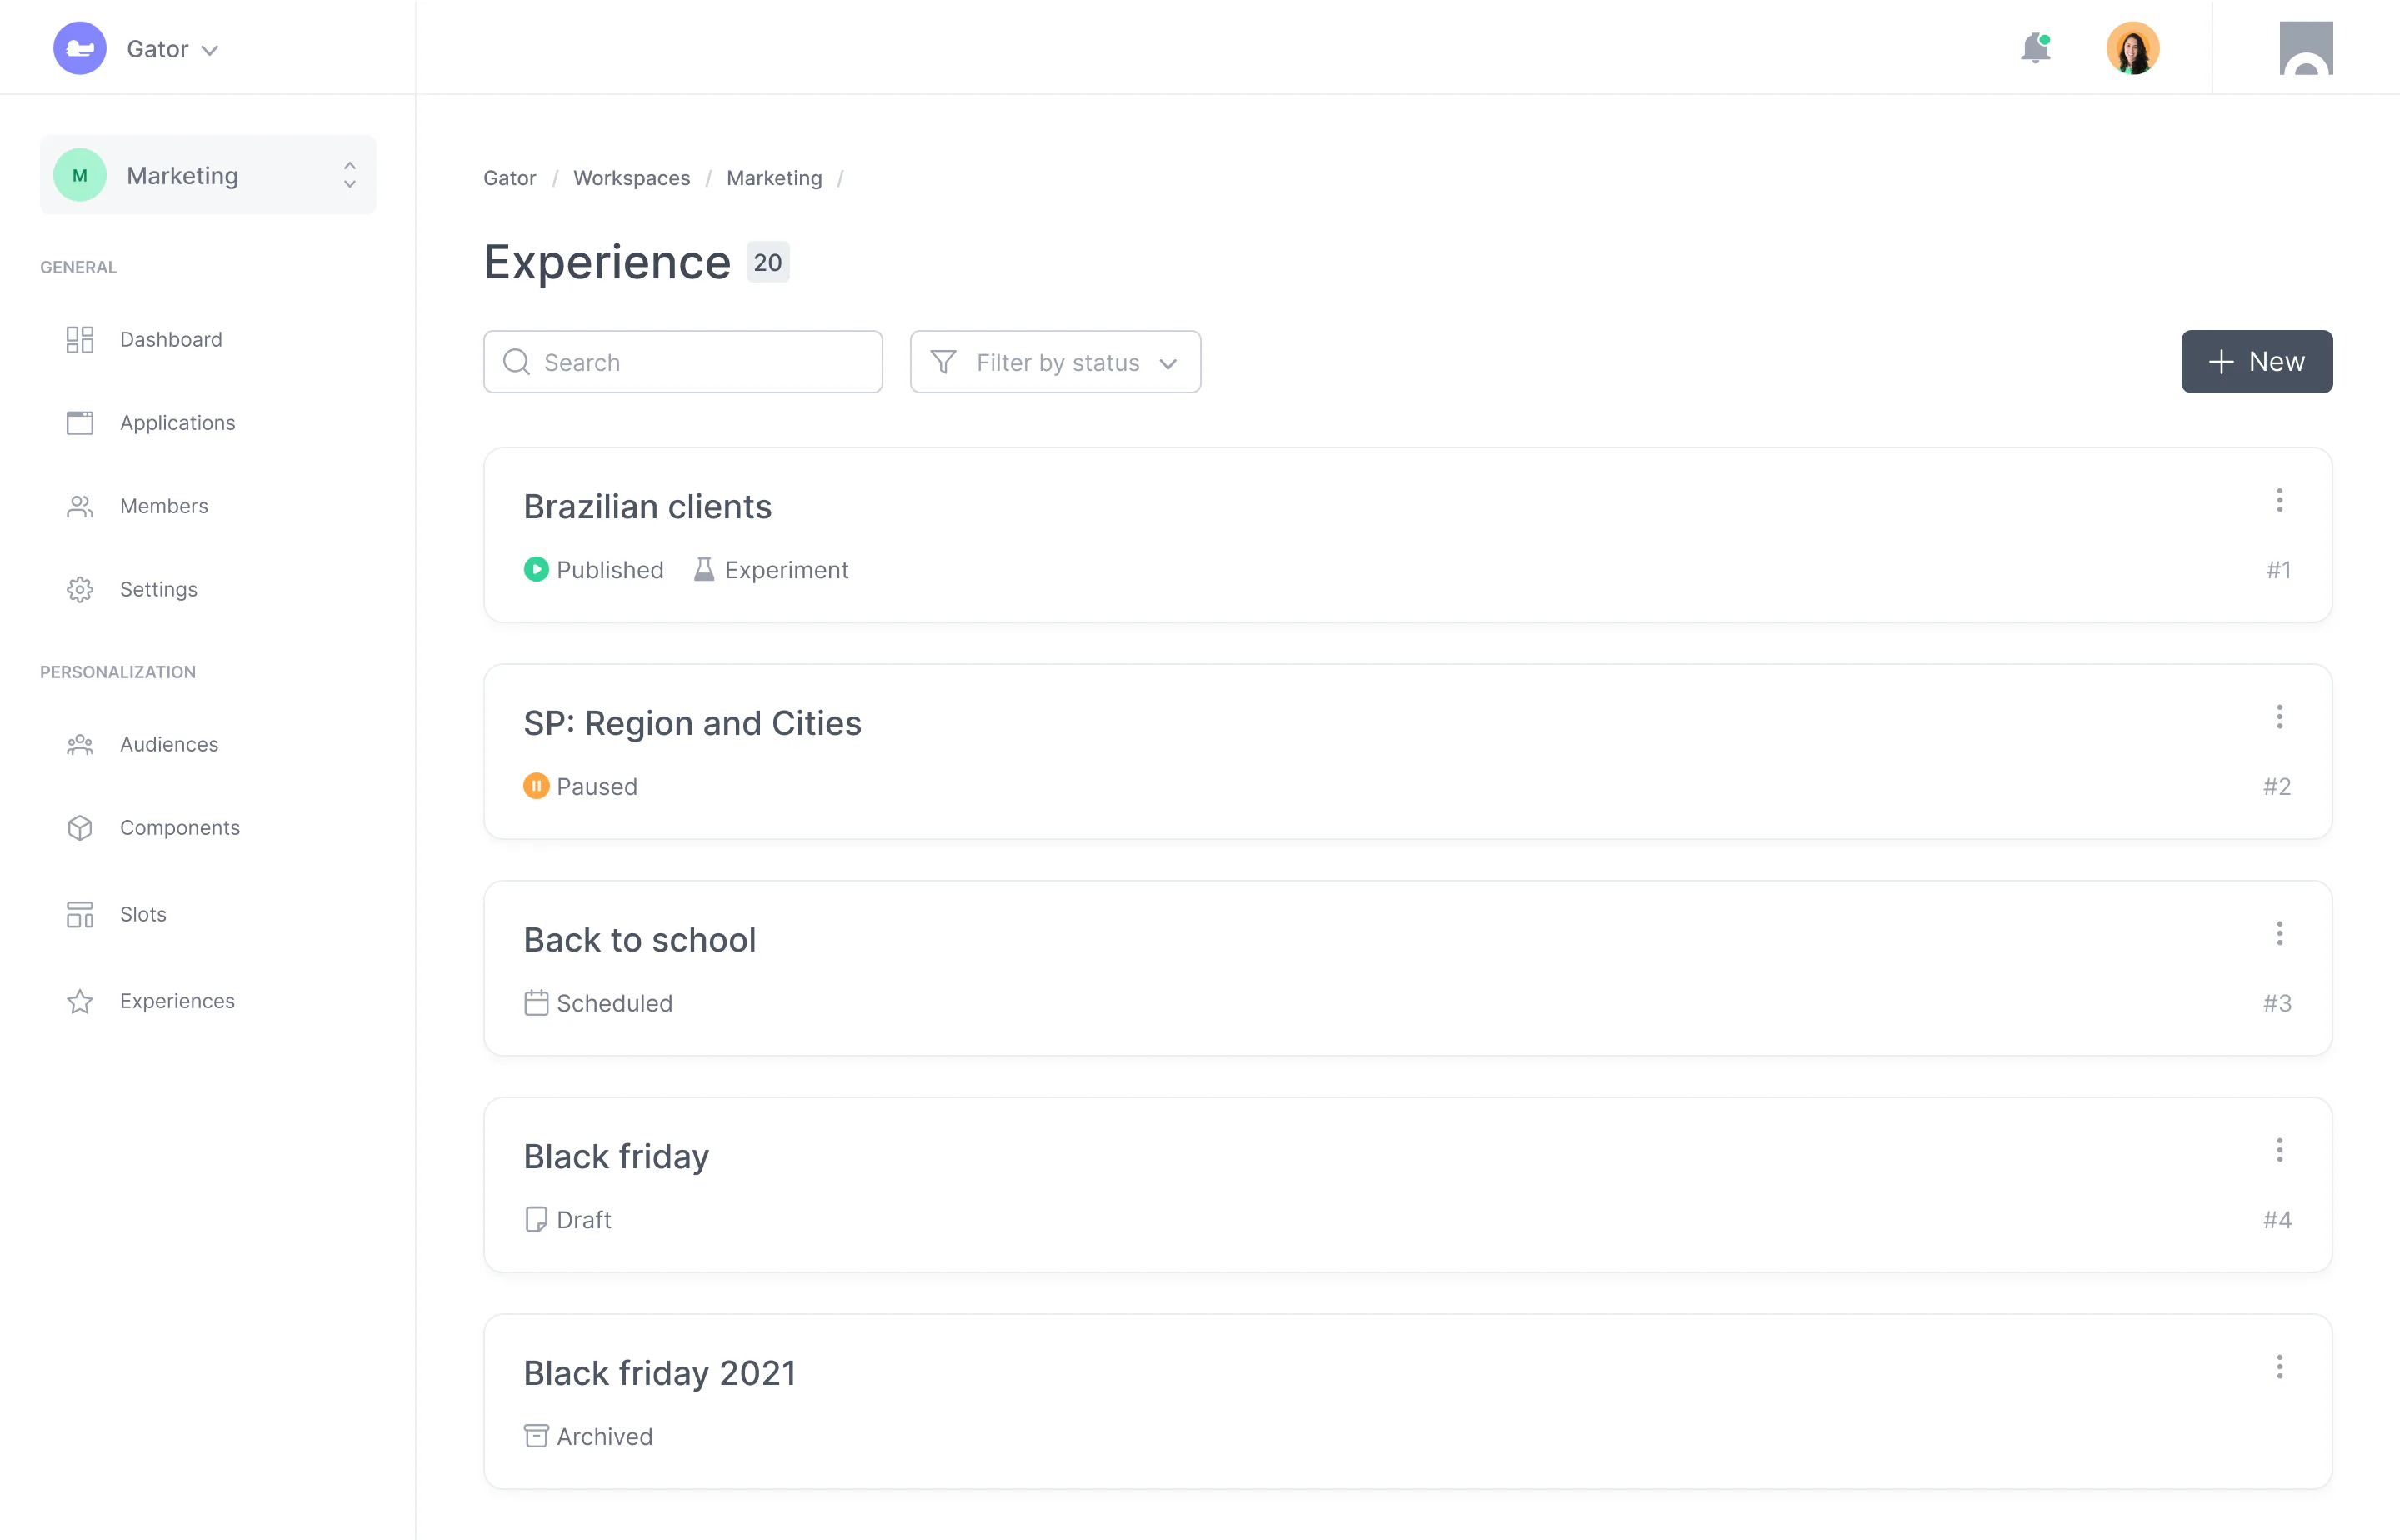This screenshot has height=1540, width=2400.
Task: Select Experiences in the sidebar
Action: pos(177,1000)
